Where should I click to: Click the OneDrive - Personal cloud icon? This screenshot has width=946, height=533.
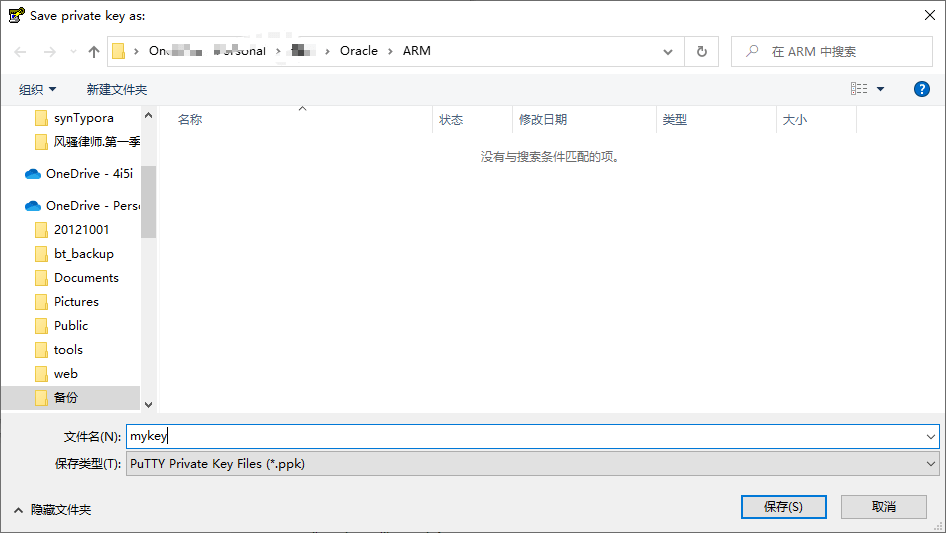click(33, 206)
